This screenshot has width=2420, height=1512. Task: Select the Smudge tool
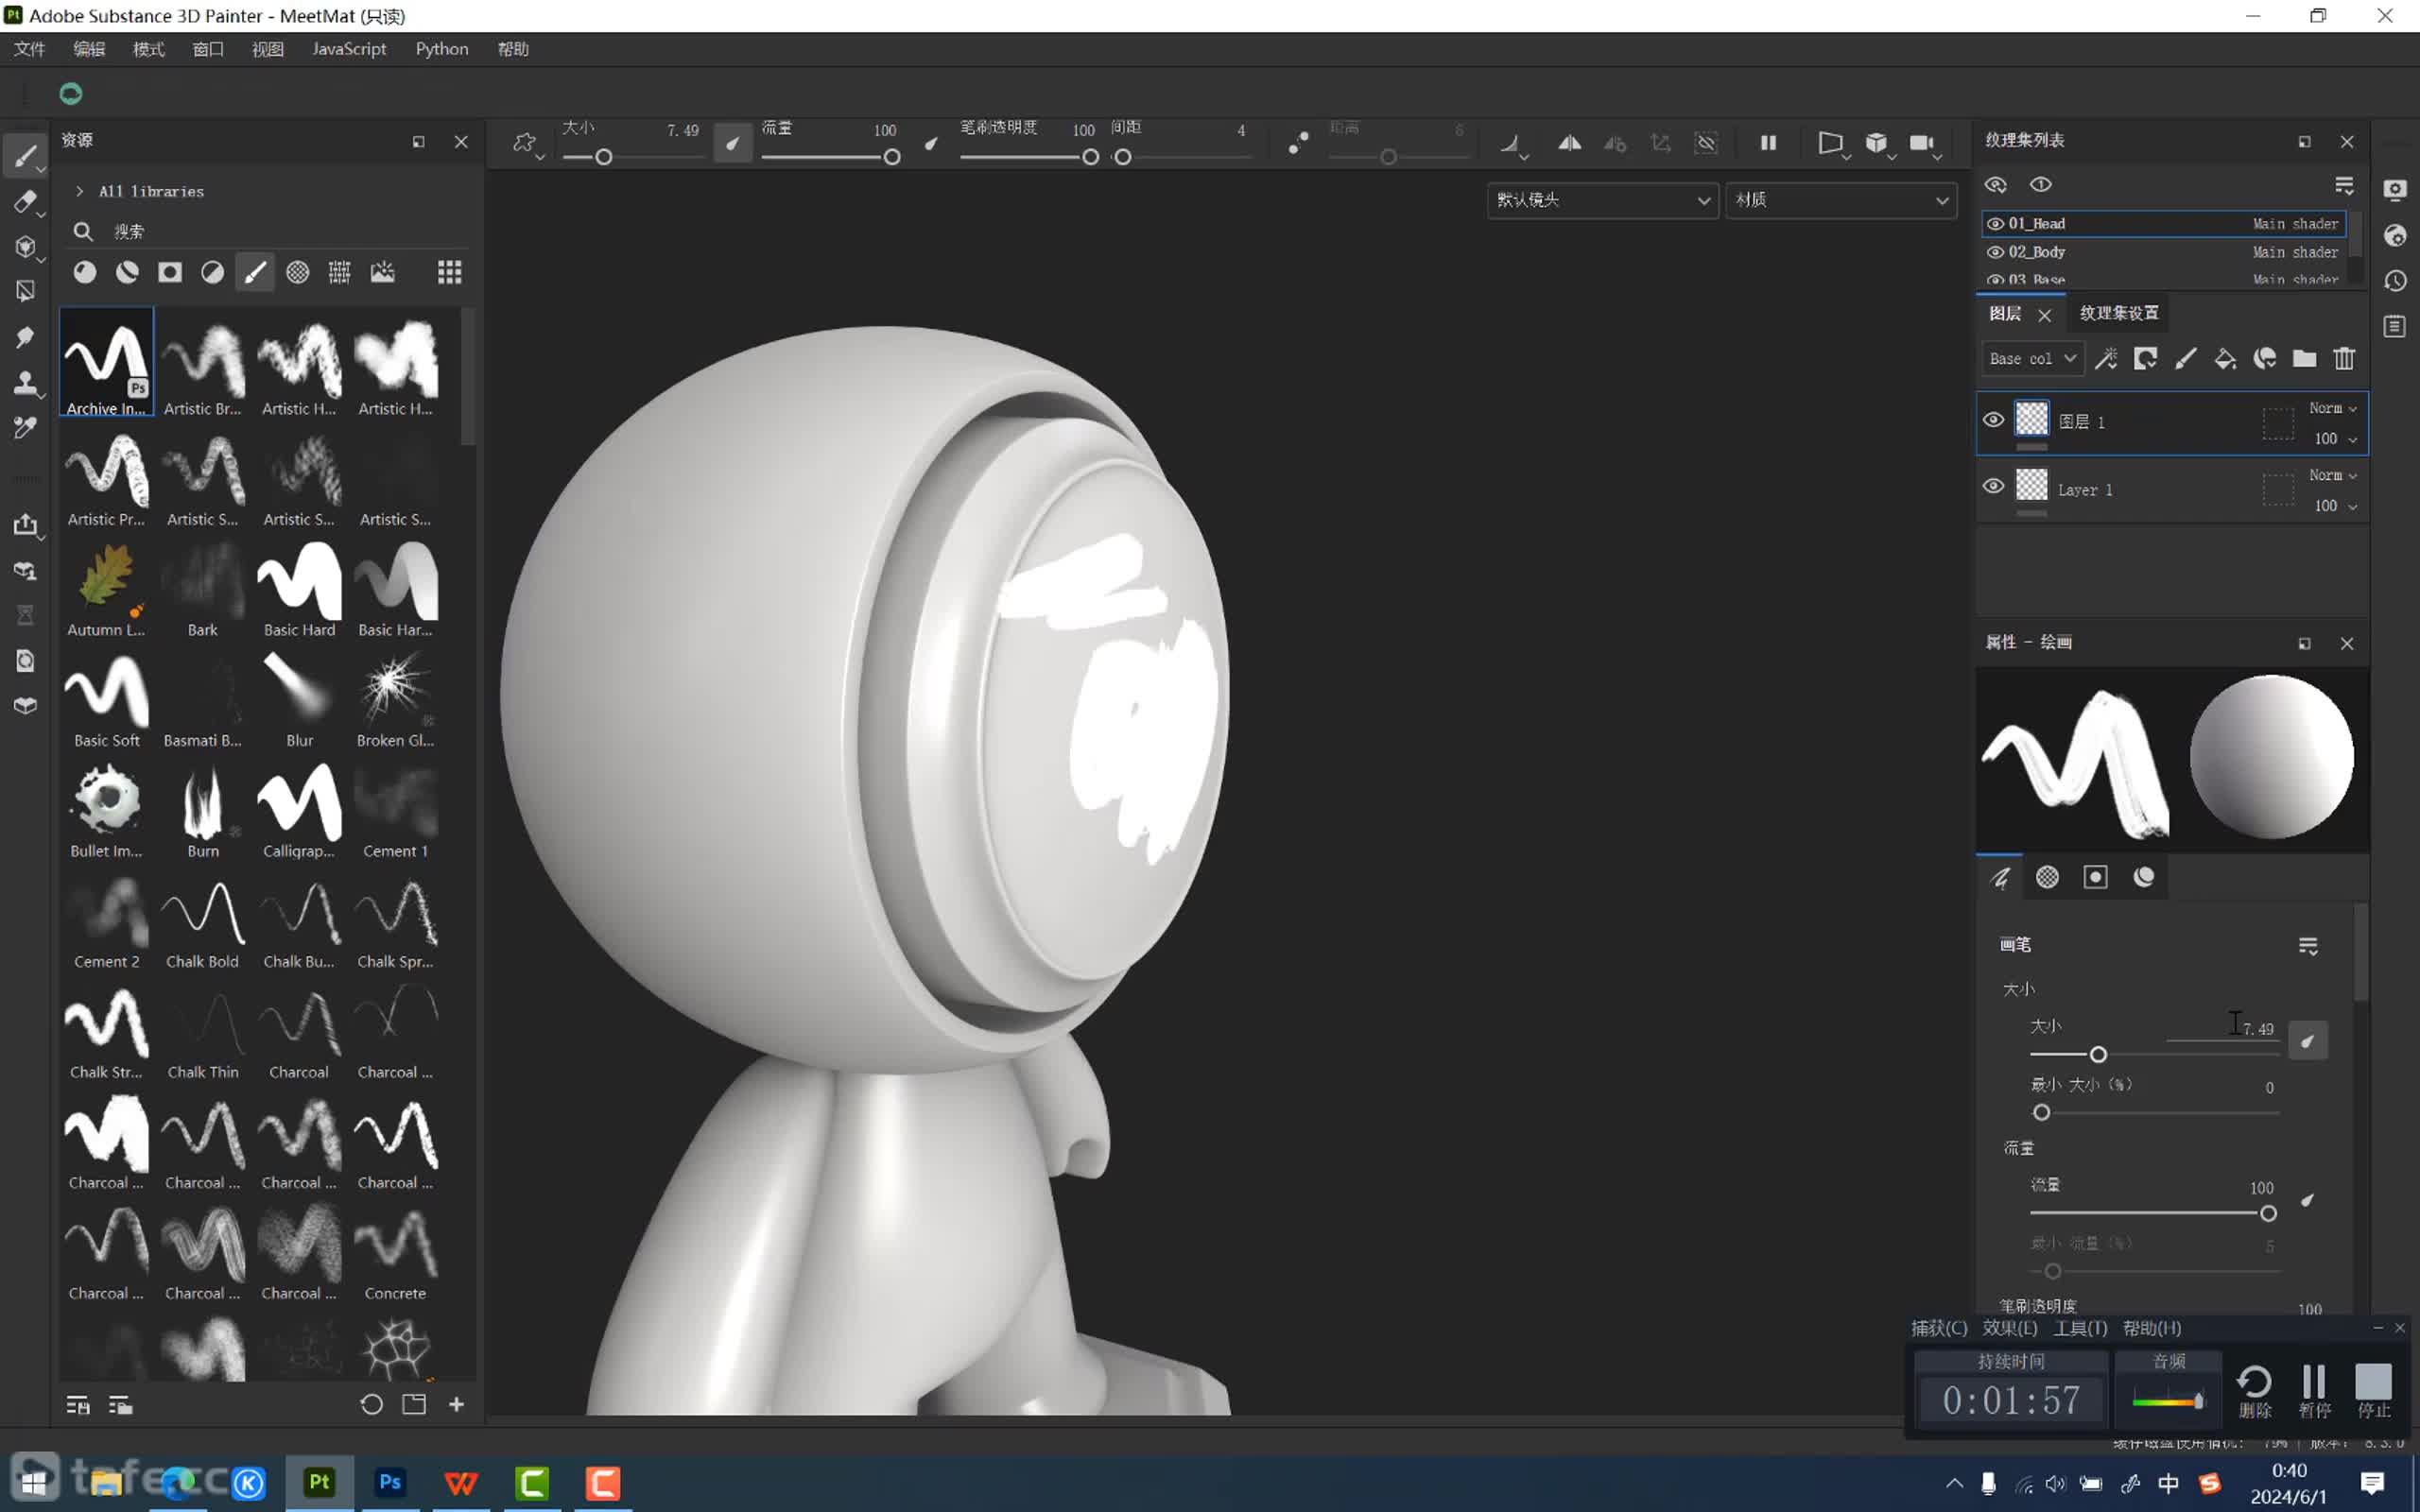(x=25, y=337)
